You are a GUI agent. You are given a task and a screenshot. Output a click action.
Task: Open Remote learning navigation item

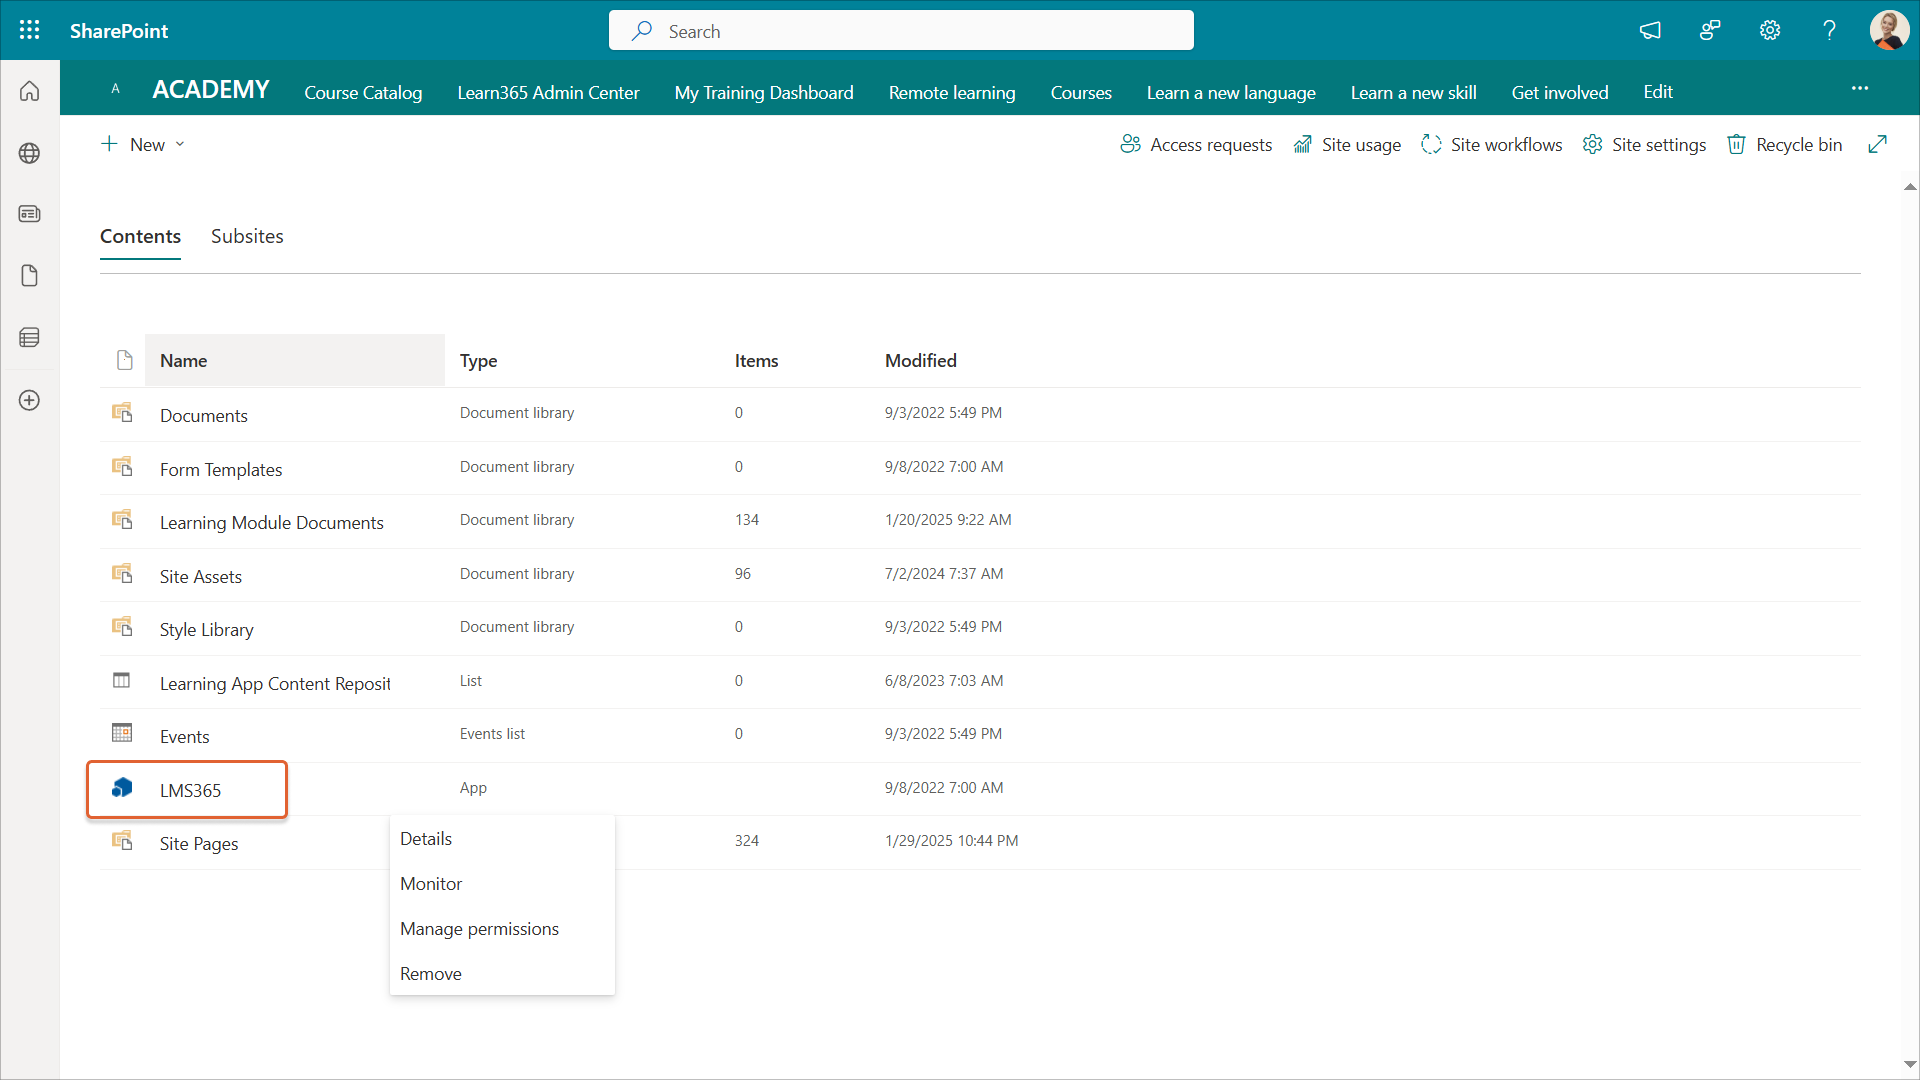(x=952, y=92)
